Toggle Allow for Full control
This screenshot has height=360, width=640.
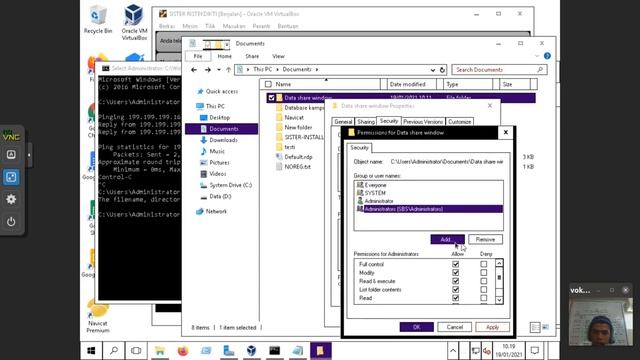pyautogui.click(x=456, y=264)
